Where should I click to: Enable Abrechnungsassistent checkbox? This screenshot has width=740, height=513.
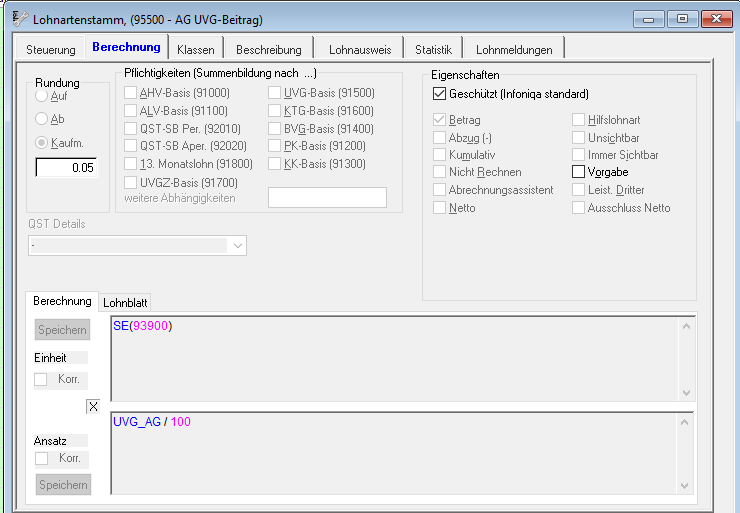click(x=439, y=190)
